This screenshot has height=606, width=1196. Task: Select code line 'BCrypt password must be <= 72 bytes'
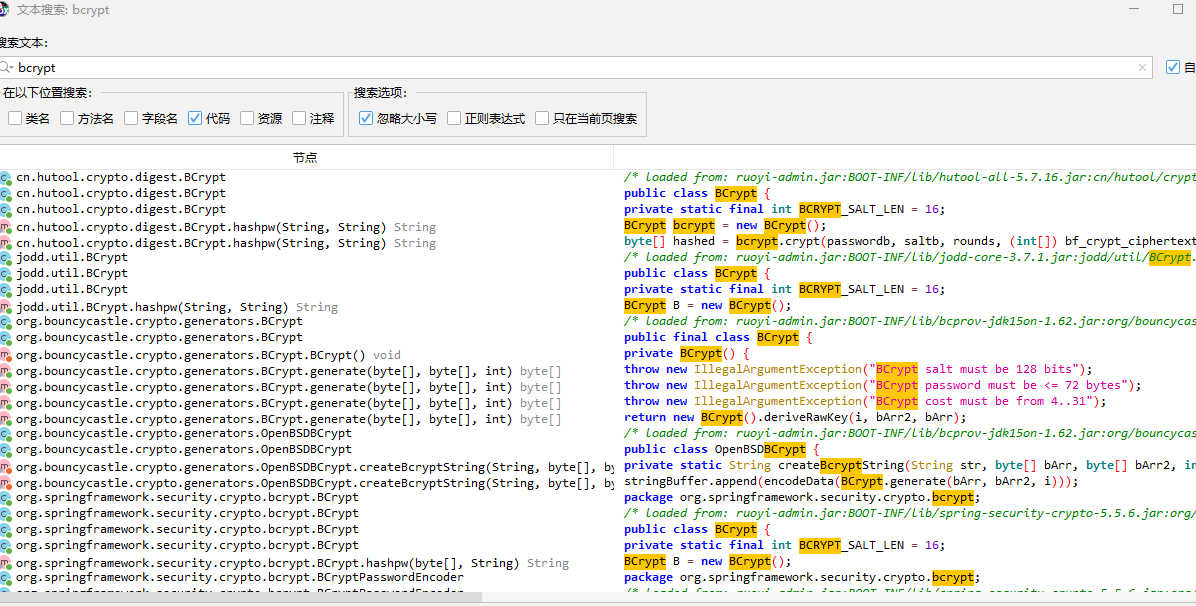(x=883, y=385)
